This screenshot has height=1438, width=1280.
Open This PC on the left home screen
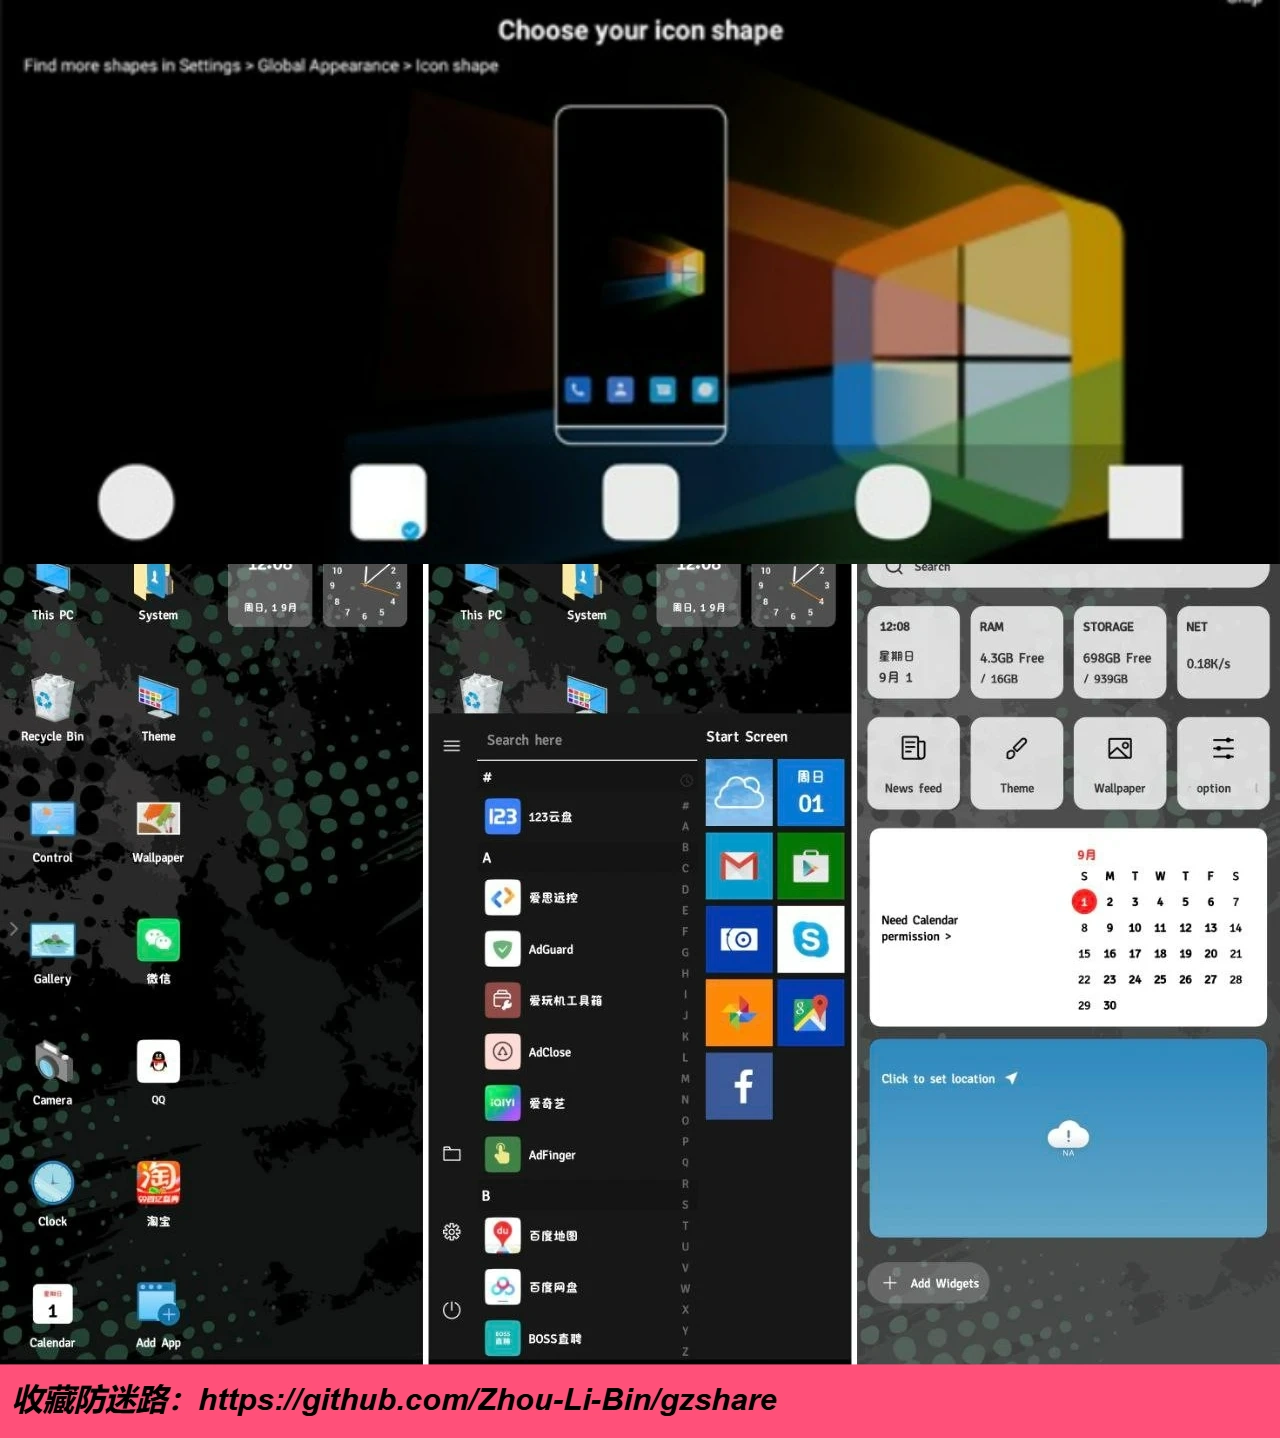coord(52,594)
